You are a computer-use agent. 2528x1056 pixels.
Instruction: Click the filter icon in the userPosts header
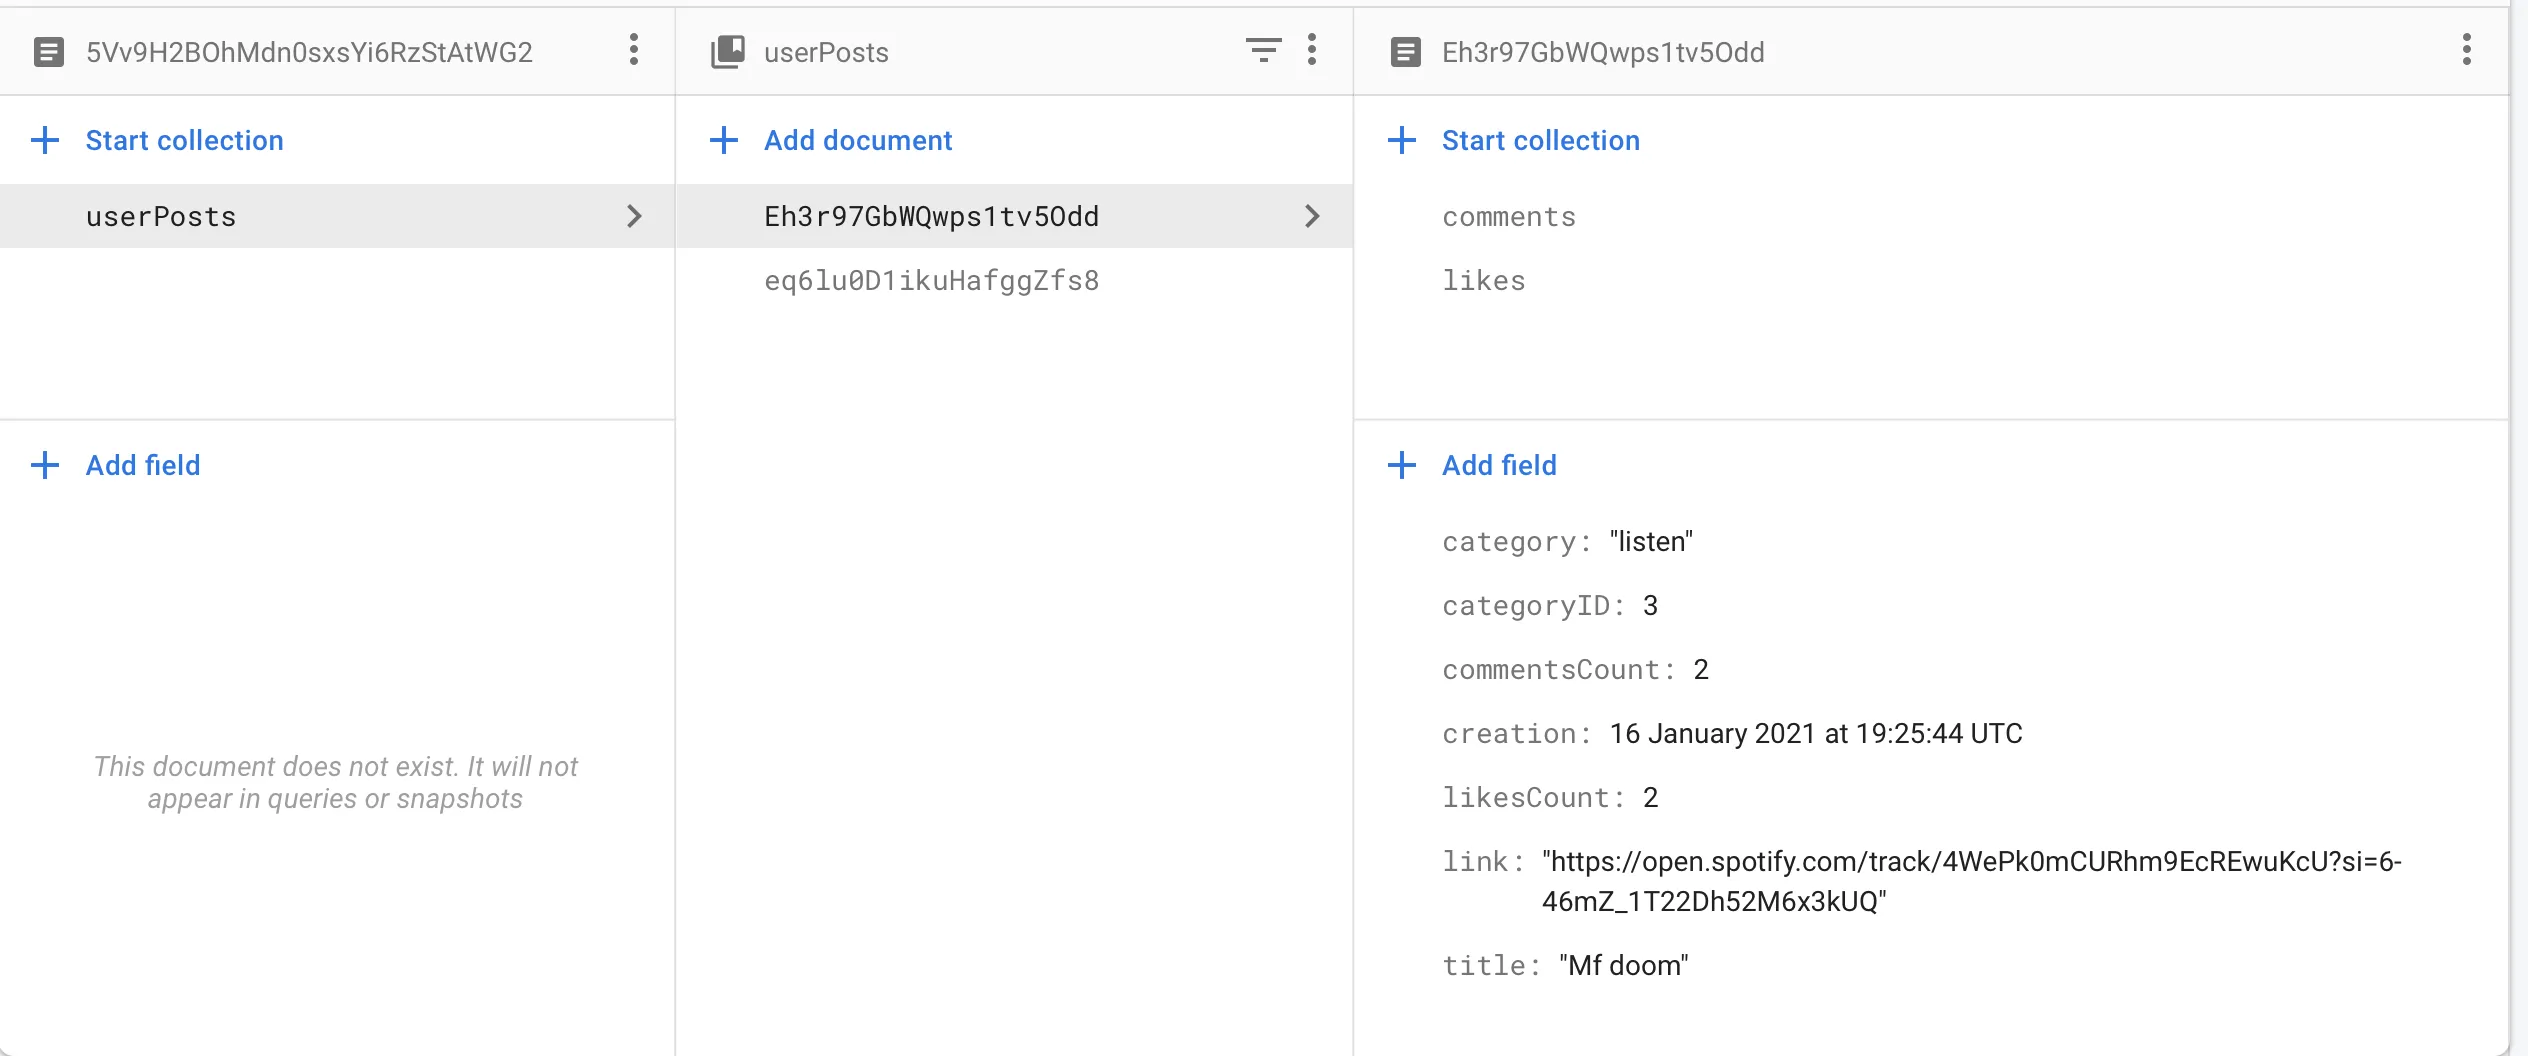click(x=1263, y=50)
